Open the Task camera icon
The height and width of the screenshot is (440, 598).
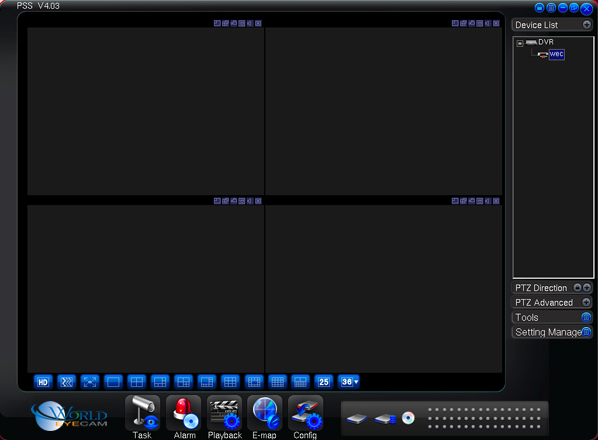click(143, 413)
